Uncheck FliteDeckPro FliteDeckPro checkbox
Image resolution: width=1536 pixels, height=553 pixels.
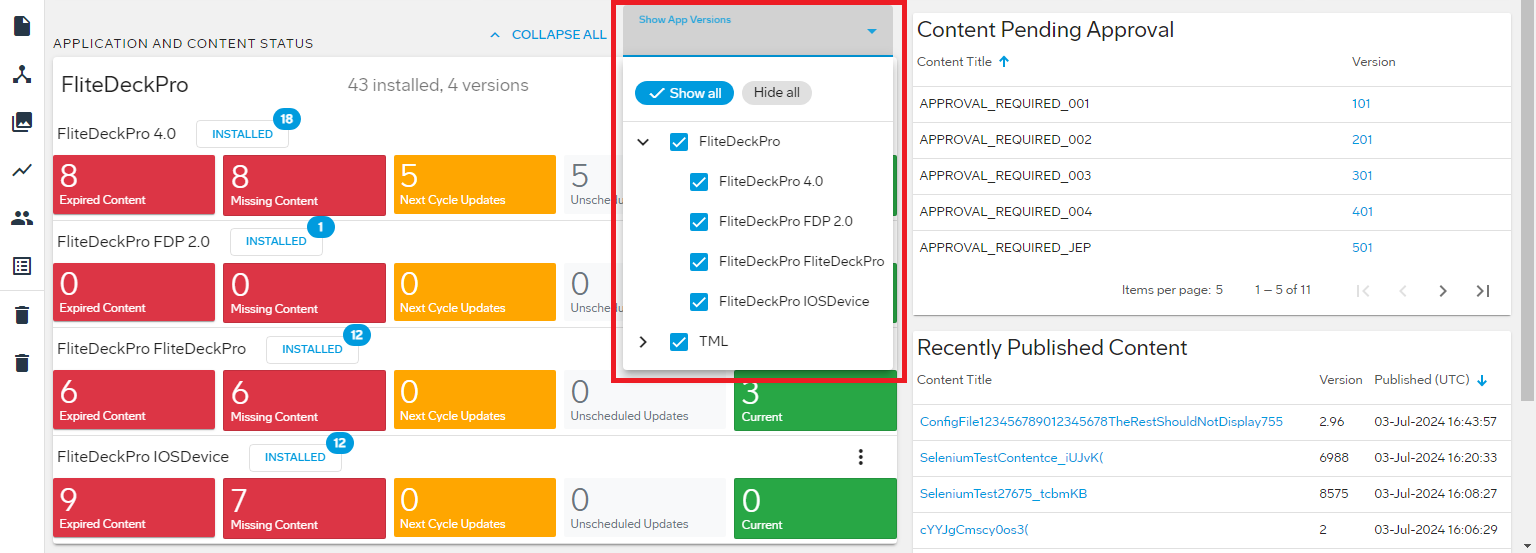tap(699, 262)
